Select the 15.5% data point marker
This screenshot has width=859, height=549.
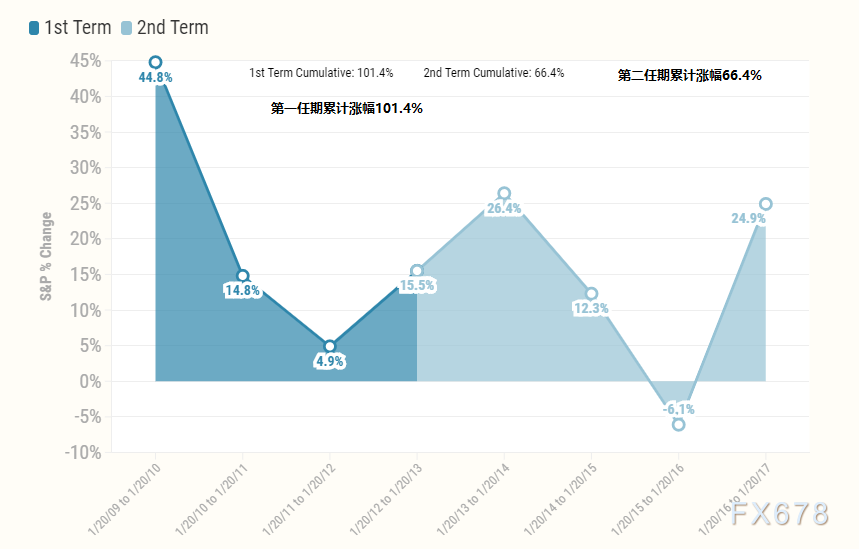[x=417, y=271]
